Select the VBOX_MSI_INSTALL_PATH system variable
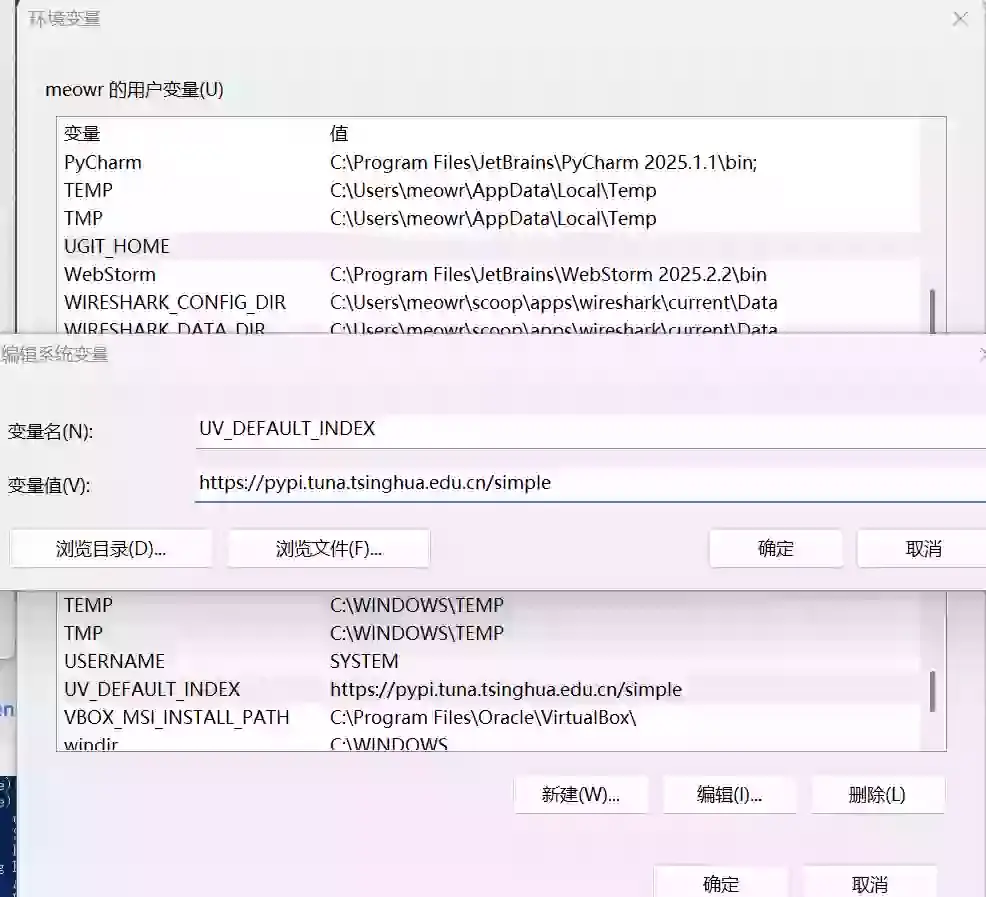The width and height of the screenshot is (986, 897). click(176, 717)
